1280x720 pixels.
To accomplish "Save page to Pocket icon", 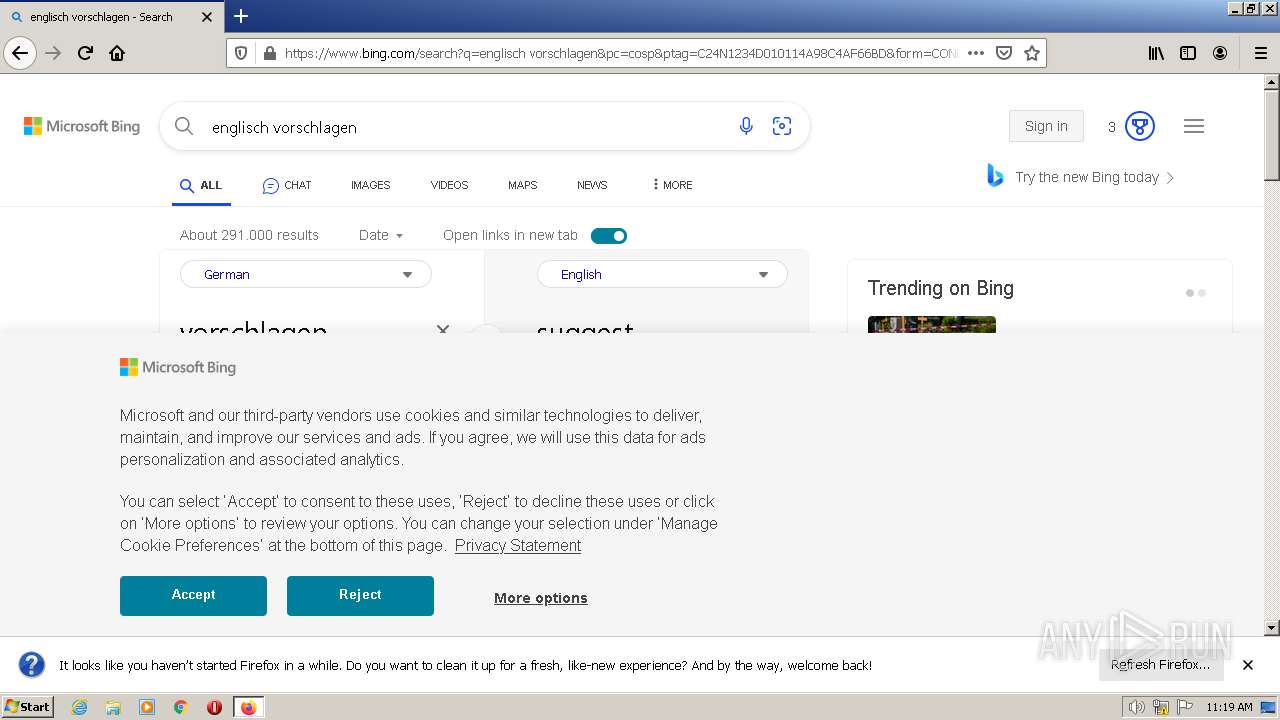I will coord(1004,53).
